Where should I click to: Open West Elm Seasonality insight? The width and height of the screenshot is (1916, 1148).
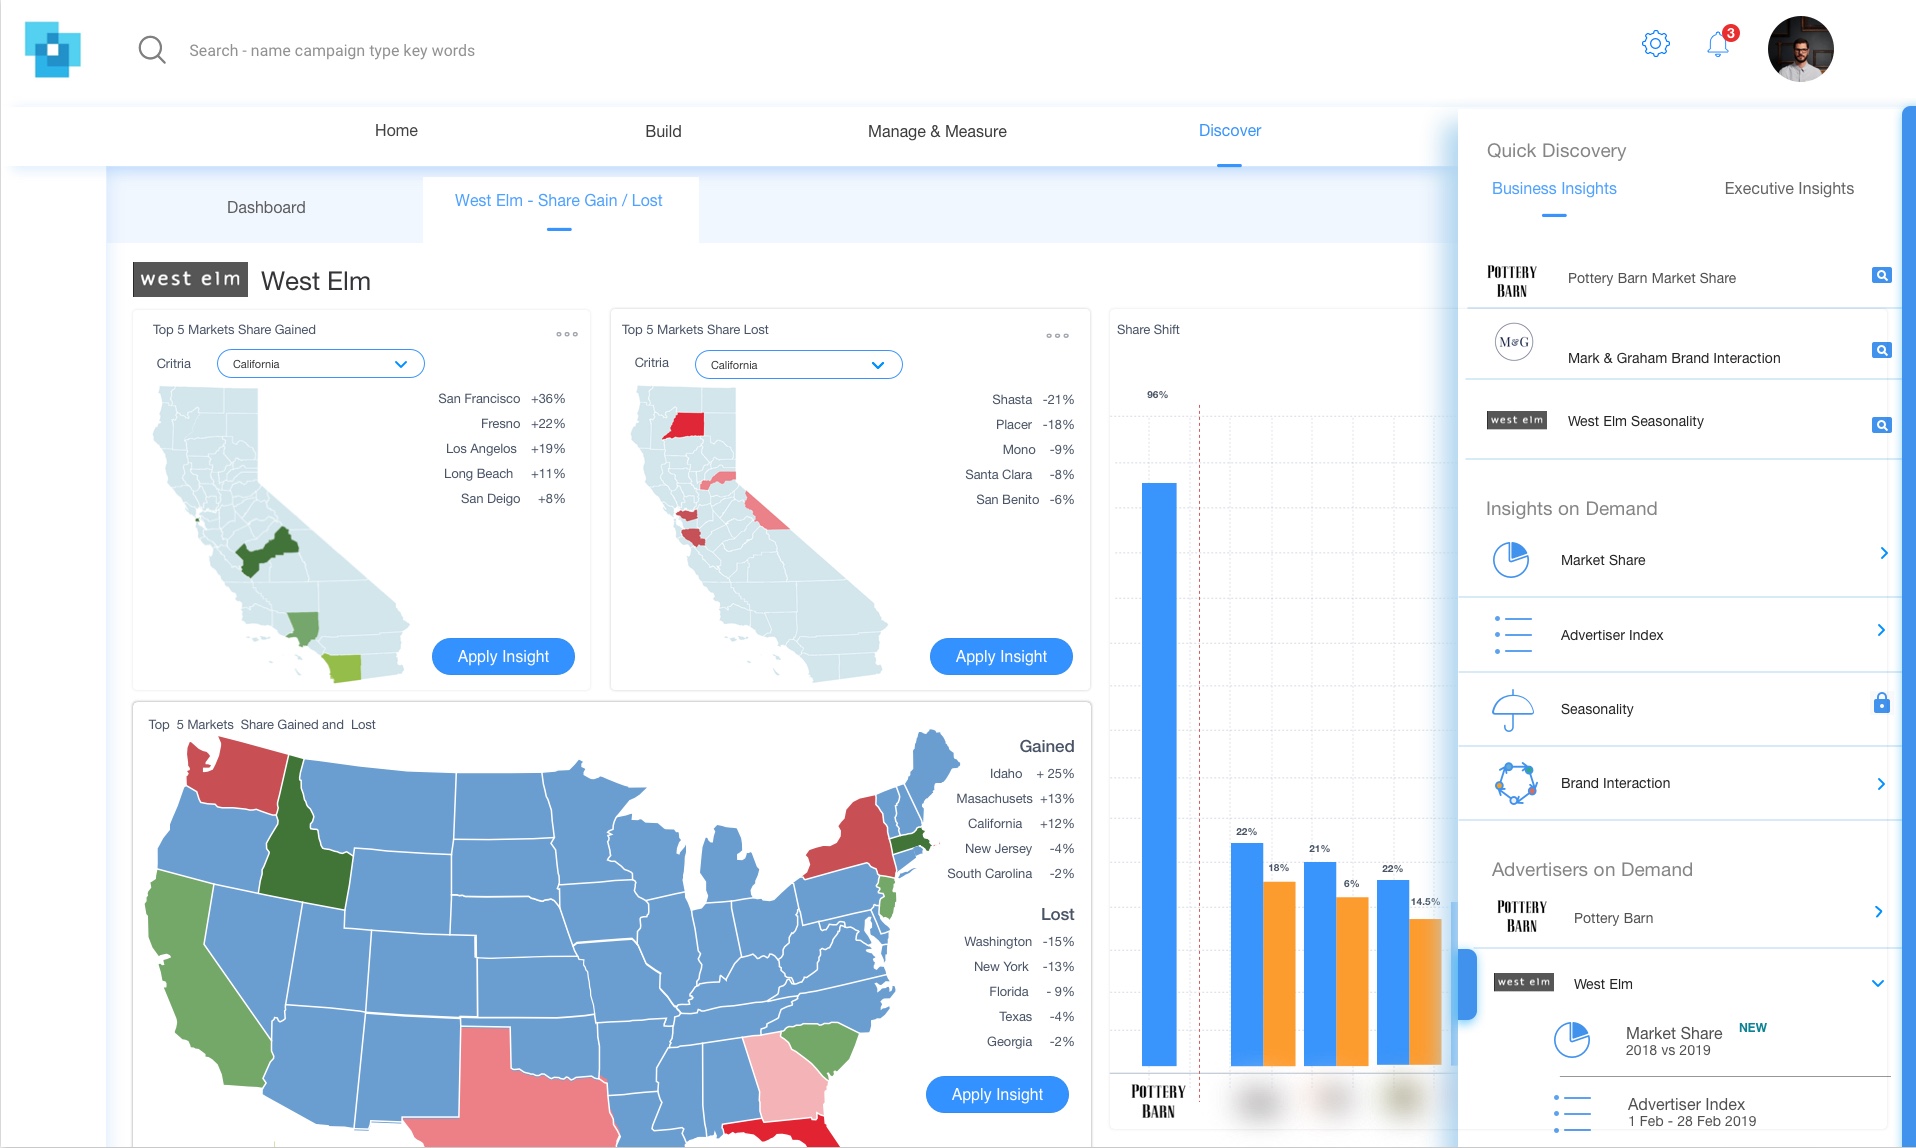[1635, 421]
